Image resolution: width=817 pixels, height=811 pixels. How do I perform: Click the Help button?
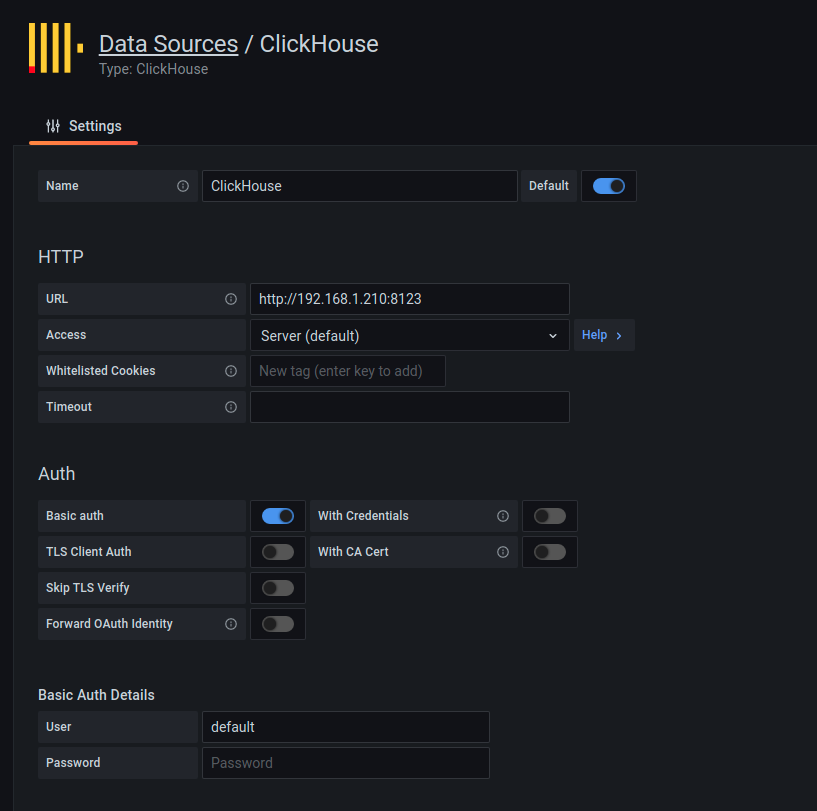tap(603, 334)
